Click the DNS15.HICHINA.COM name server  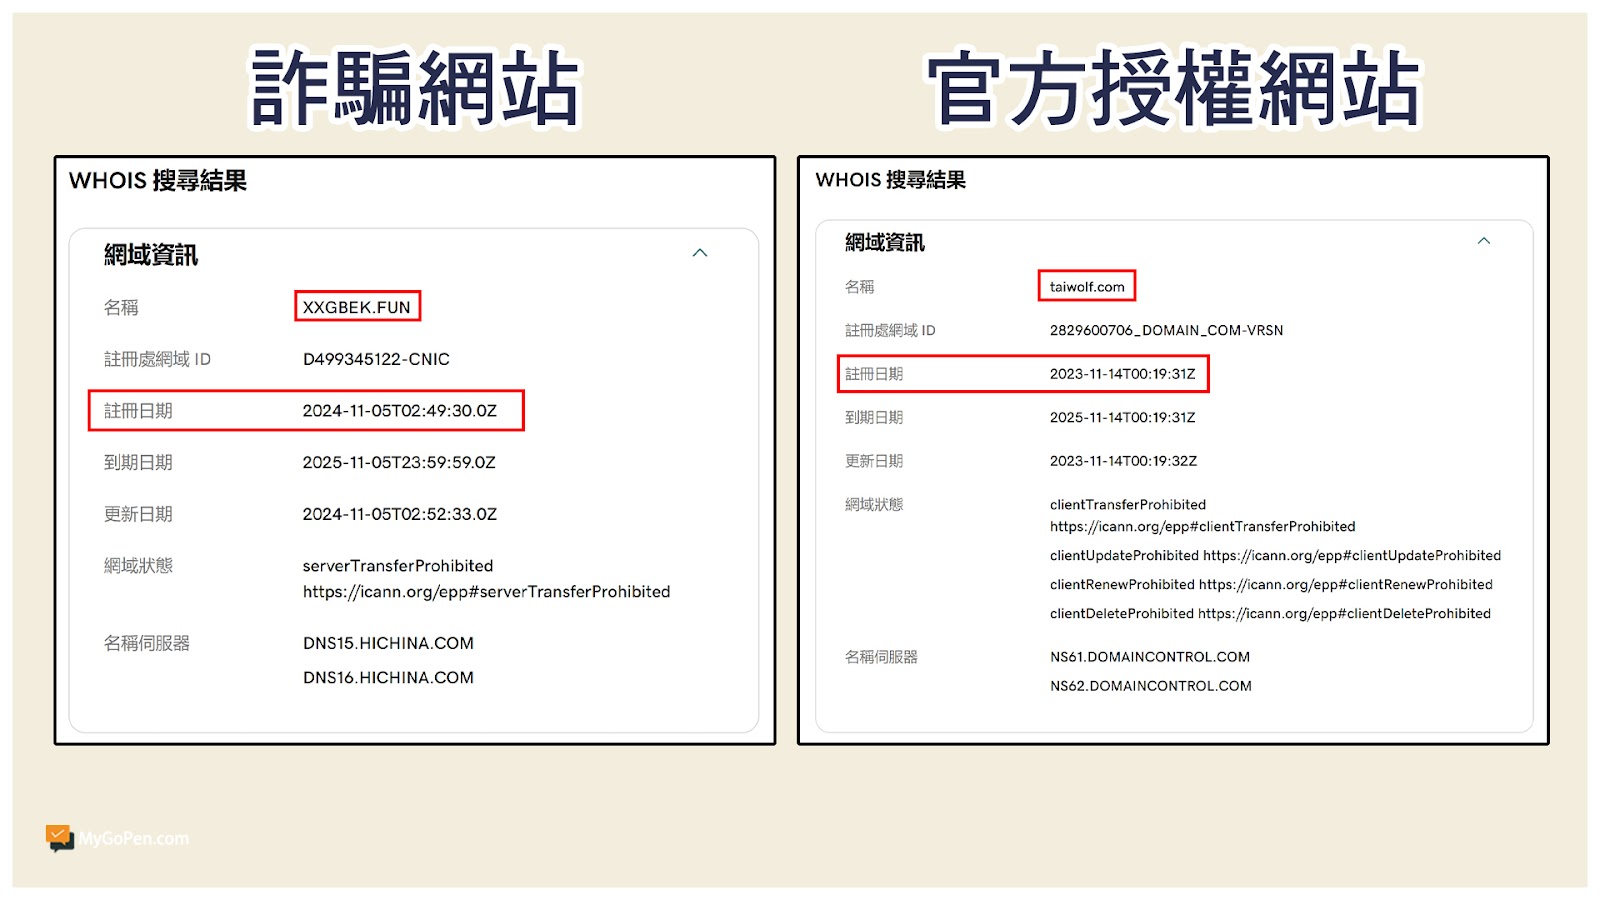[388, 643]
